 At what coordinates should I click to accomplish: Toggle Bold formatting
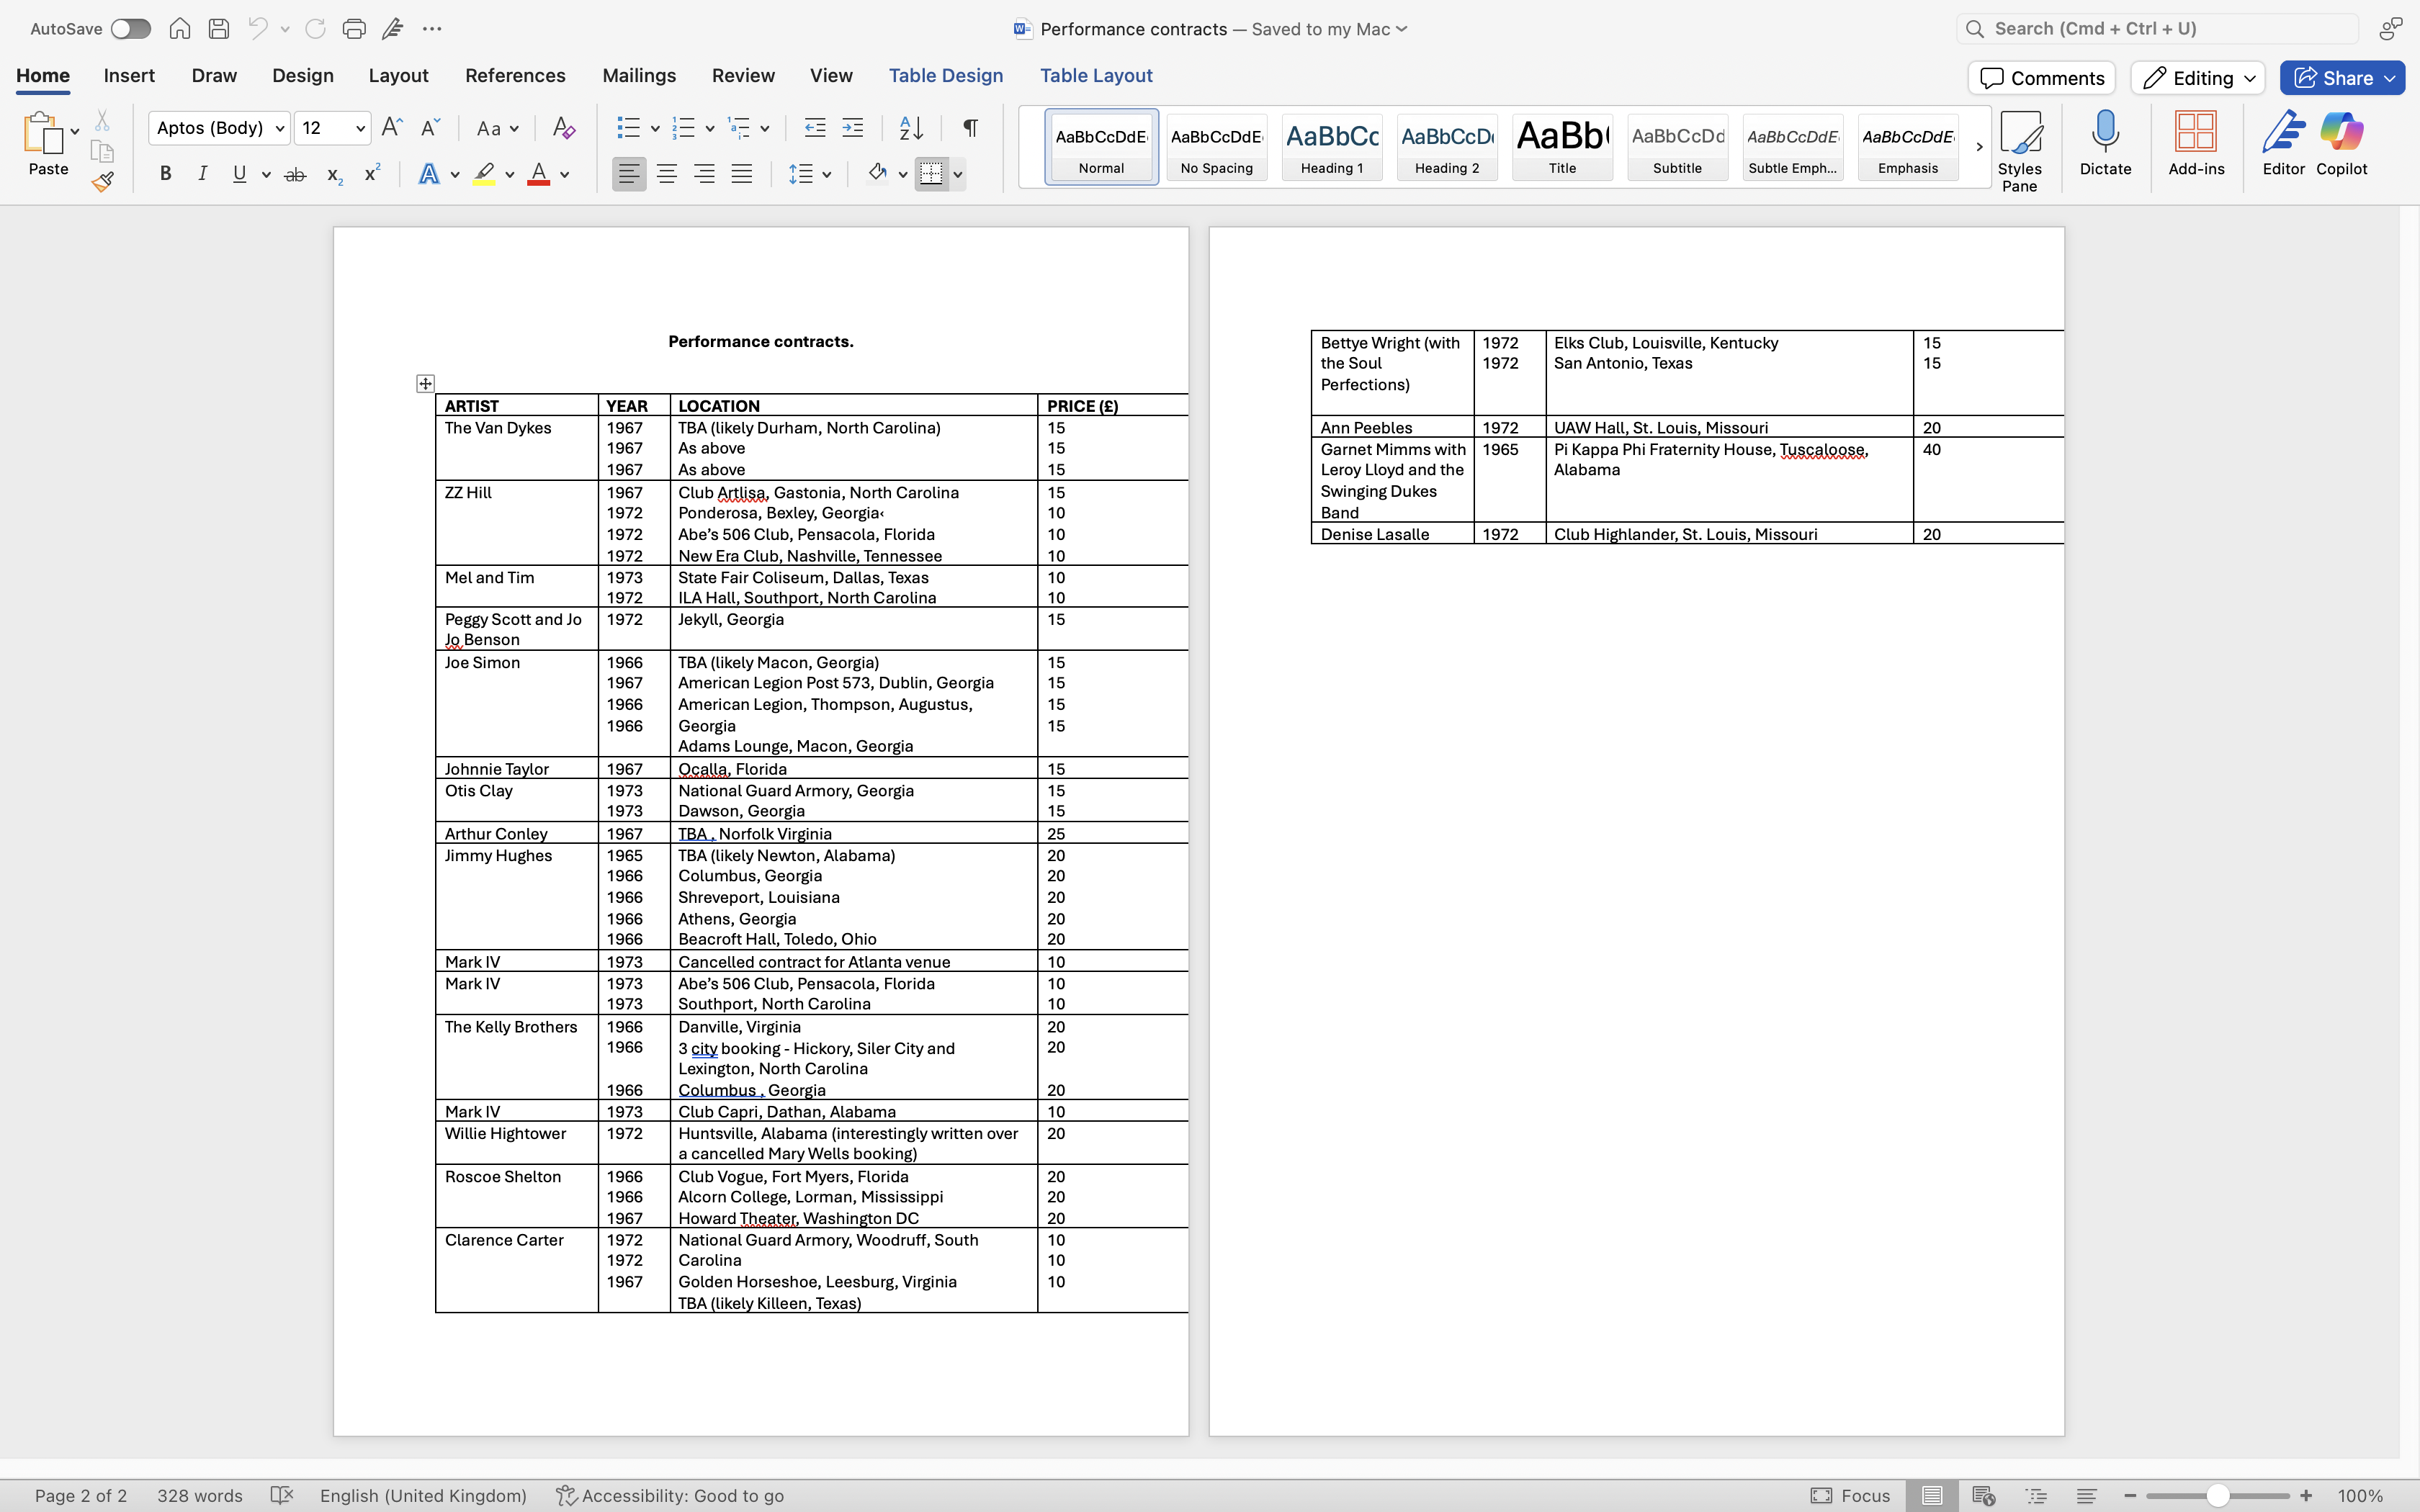[x=166, y=174]
